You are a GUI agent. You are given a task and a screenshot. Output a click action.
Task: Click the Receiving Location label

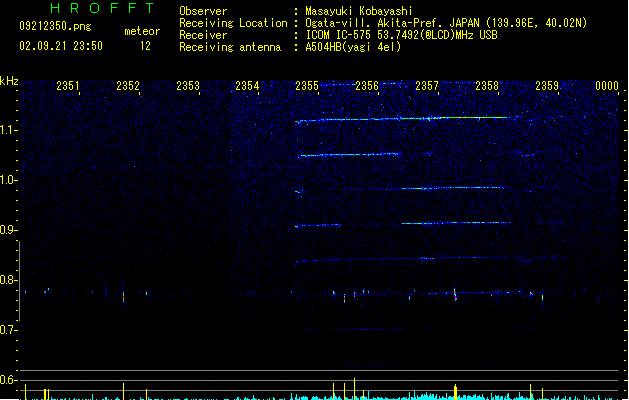(233, 23)
